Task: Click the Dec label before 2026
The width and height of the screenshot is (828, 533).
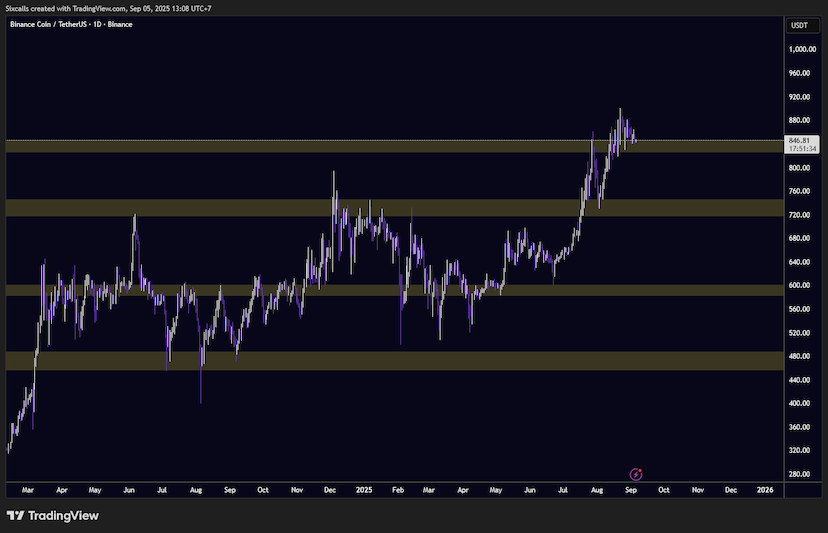Action: [x=731, y=490]
